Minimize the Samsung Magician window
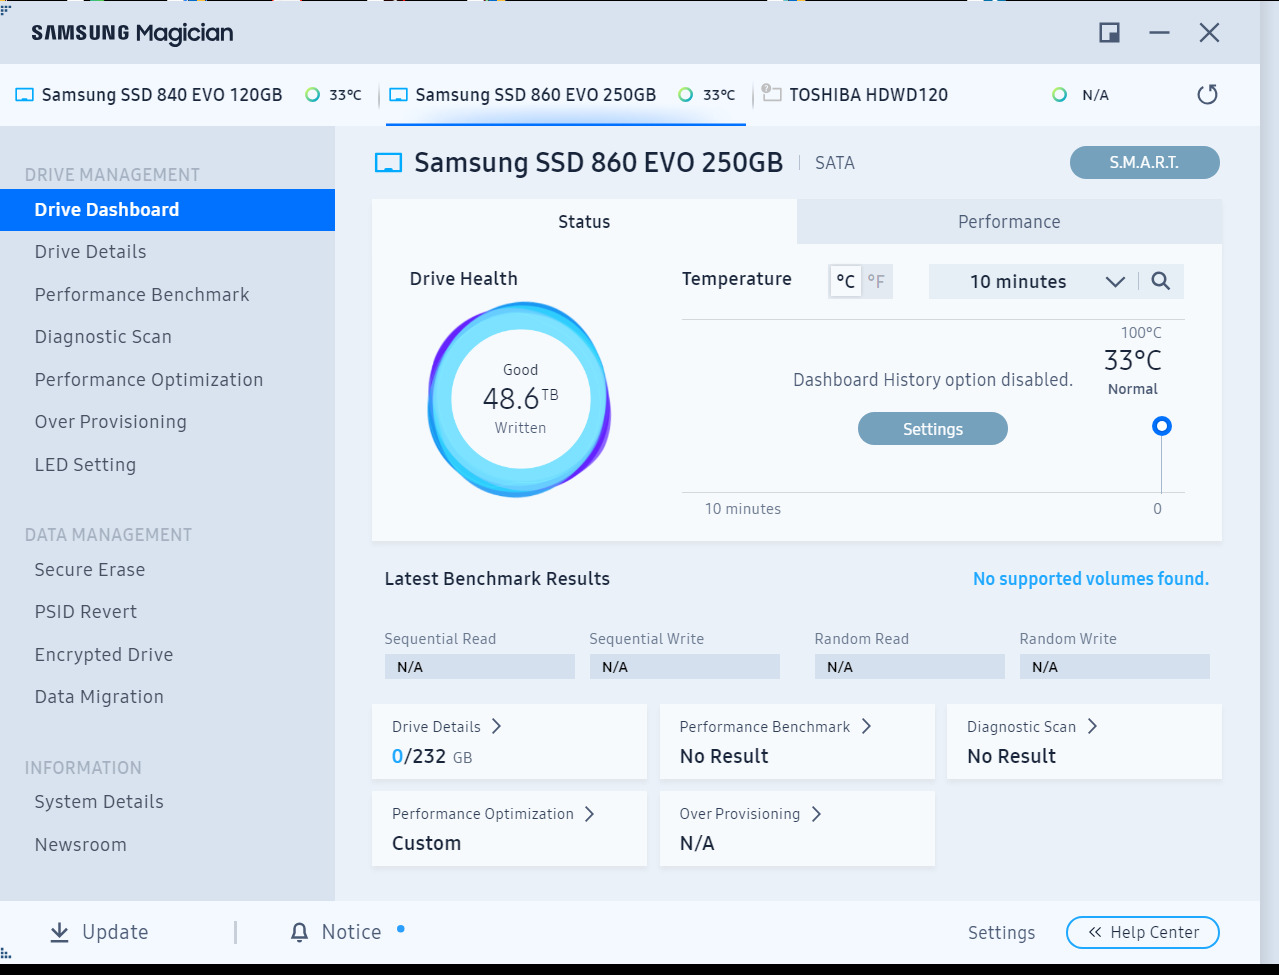Viewport: 1279px width, 975px height. [x=1159, y=33]
